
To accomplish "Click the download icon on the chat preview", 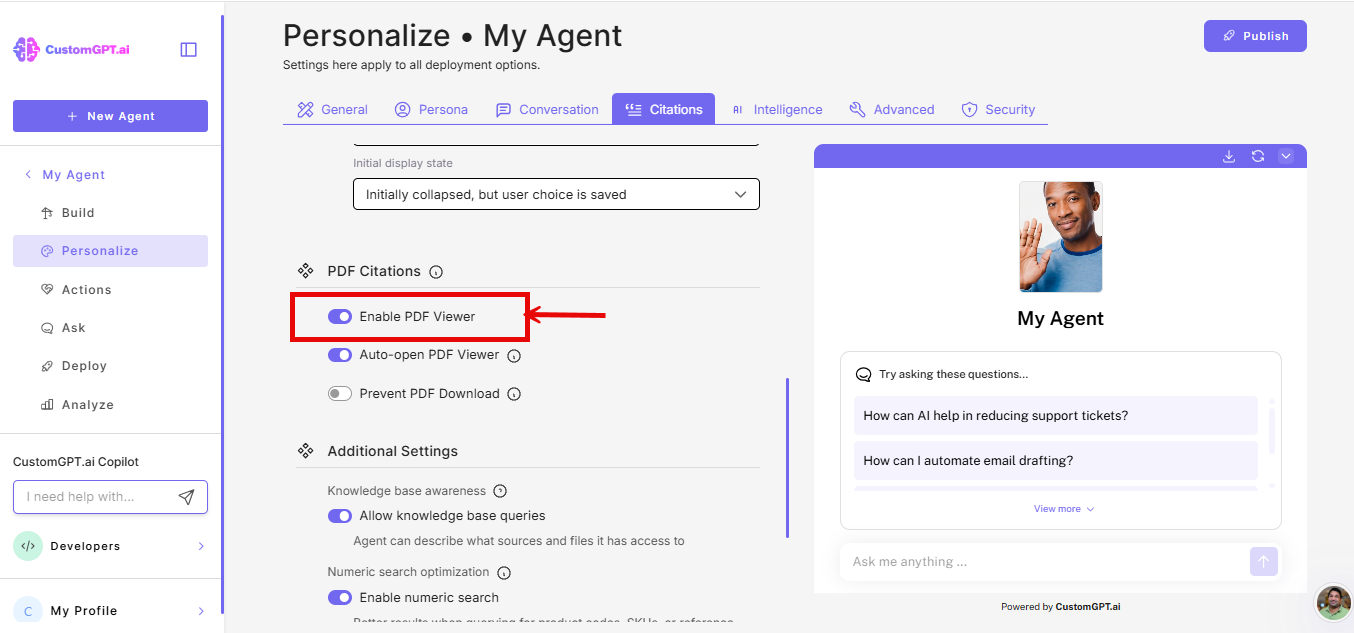I will [x=1228, y=156].
